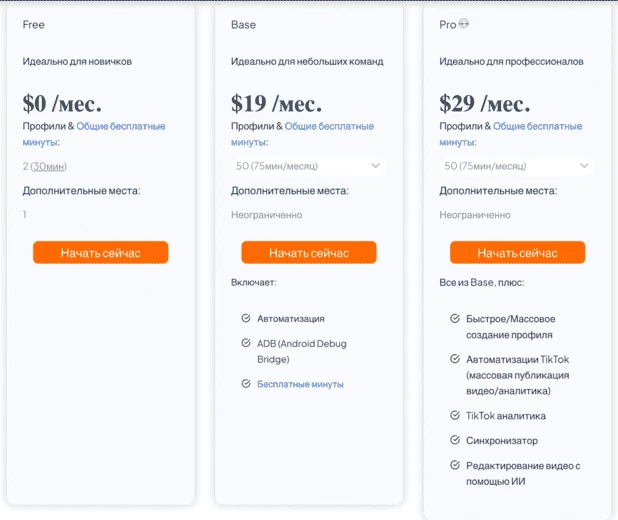This screenshot has height=520, width=618.
Task: Click the checkmark icon beside Автоматизации TikTok
Action: click(455, 359)
